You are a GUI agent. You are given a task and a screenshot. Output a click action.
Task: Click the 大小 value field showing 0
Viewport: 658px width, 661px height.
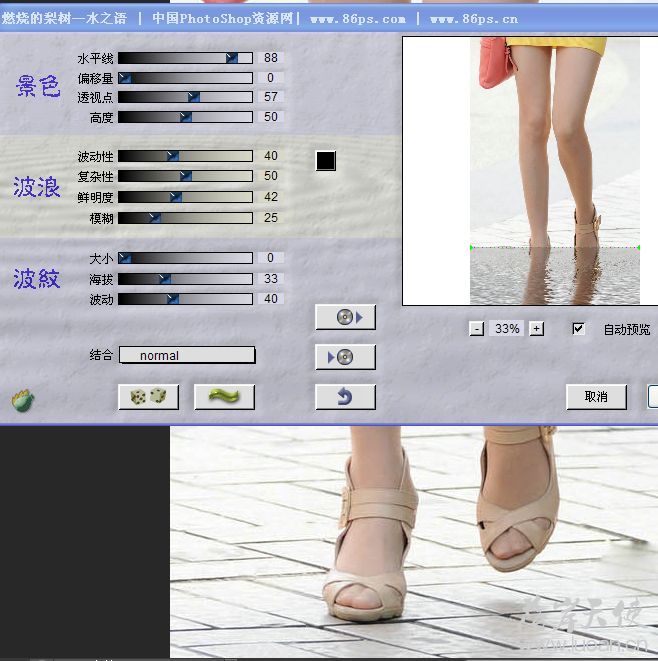tap(271, 258)
